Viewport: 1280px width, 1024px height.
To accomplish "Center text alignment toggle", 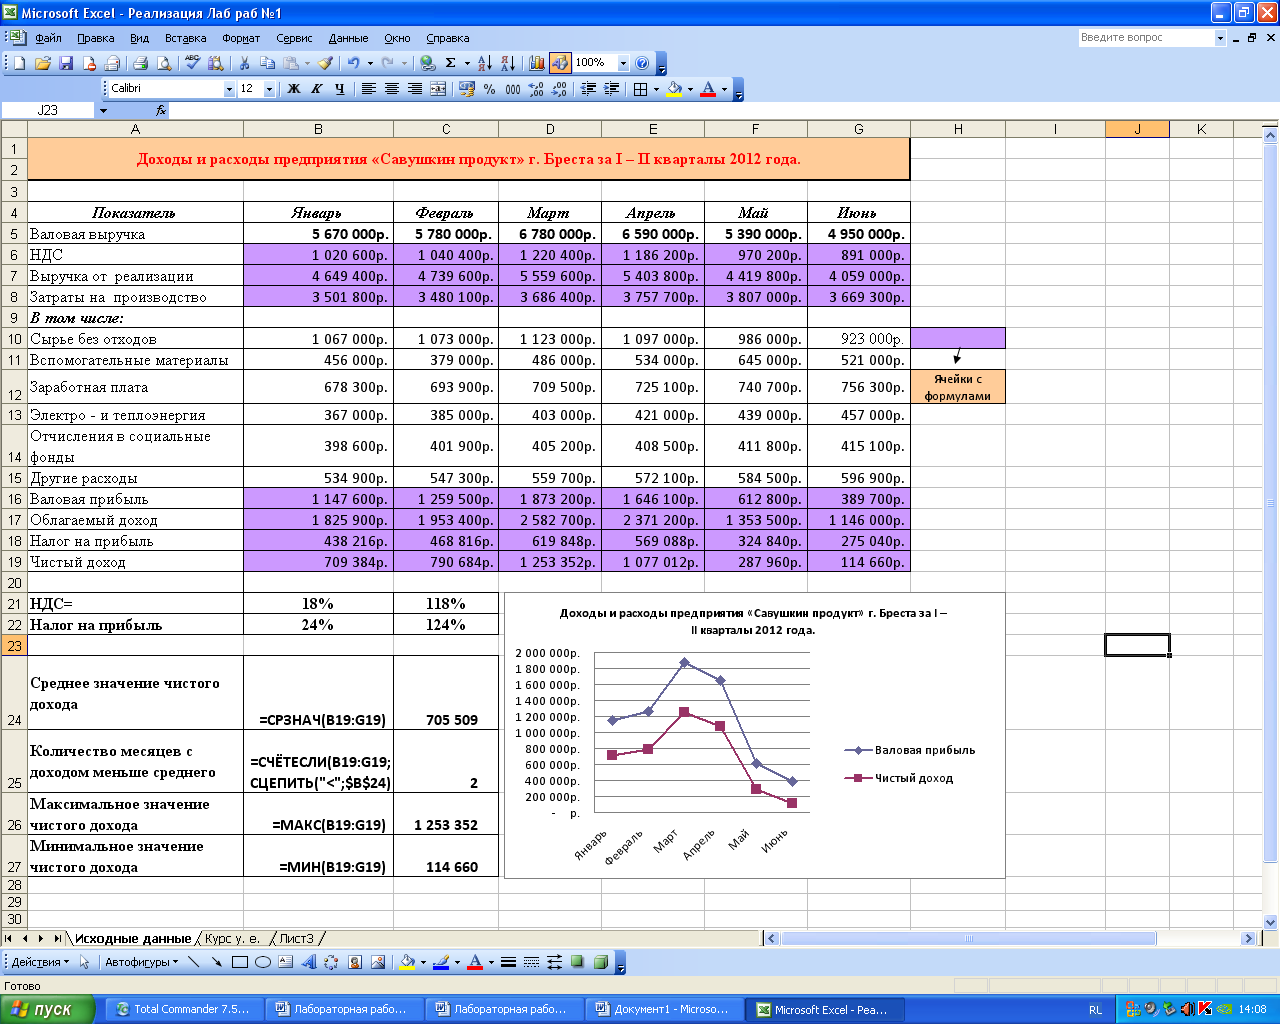I will click(x=392, y=89).
